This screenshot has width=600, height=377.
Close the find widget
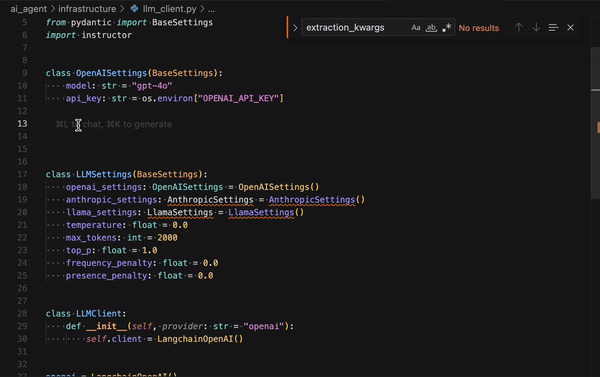click(570, 28)
